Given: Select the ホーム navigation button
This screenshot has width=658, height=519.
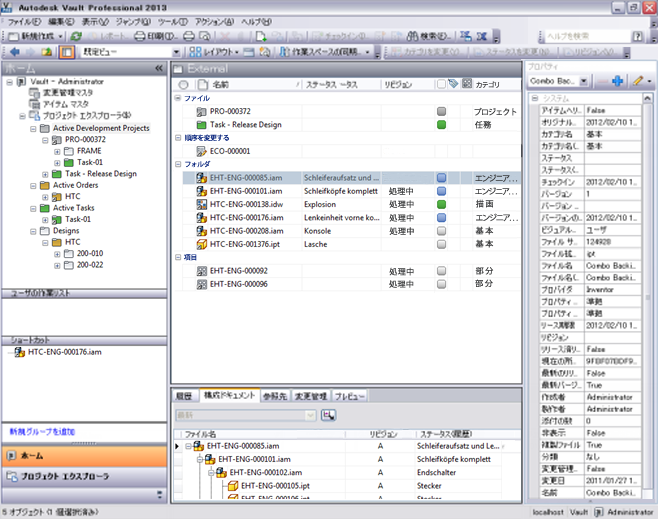Looking at the screenshot, I should pos(84,456).
